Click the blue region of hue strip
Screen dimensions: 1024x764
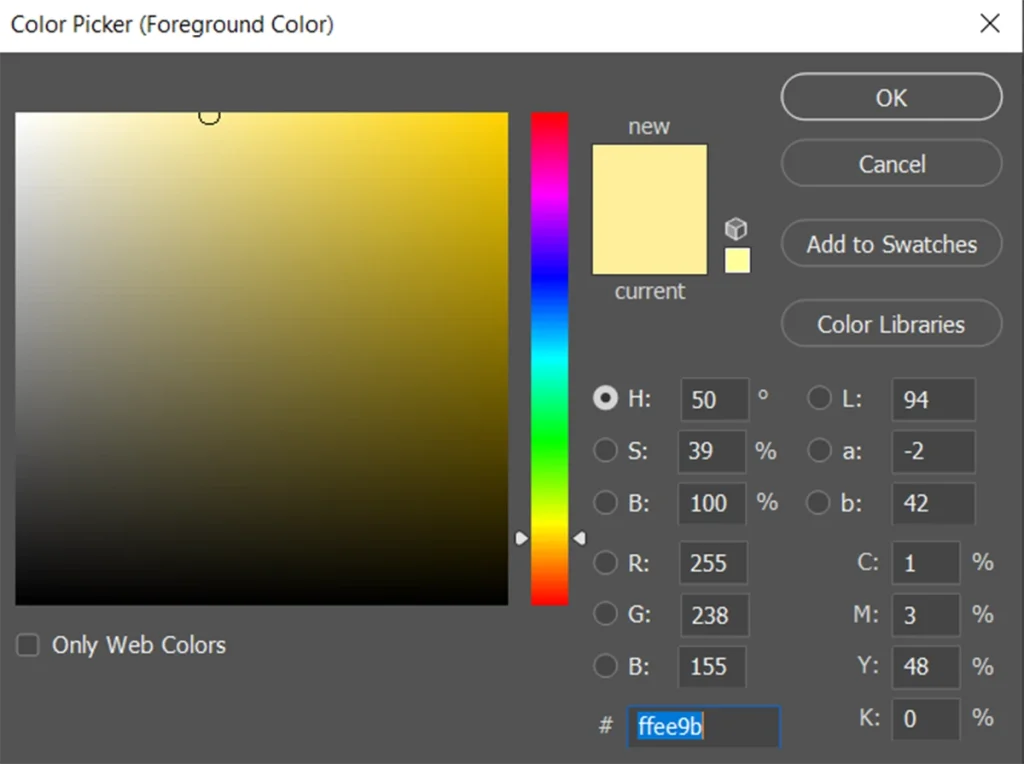tap(549, 290)
